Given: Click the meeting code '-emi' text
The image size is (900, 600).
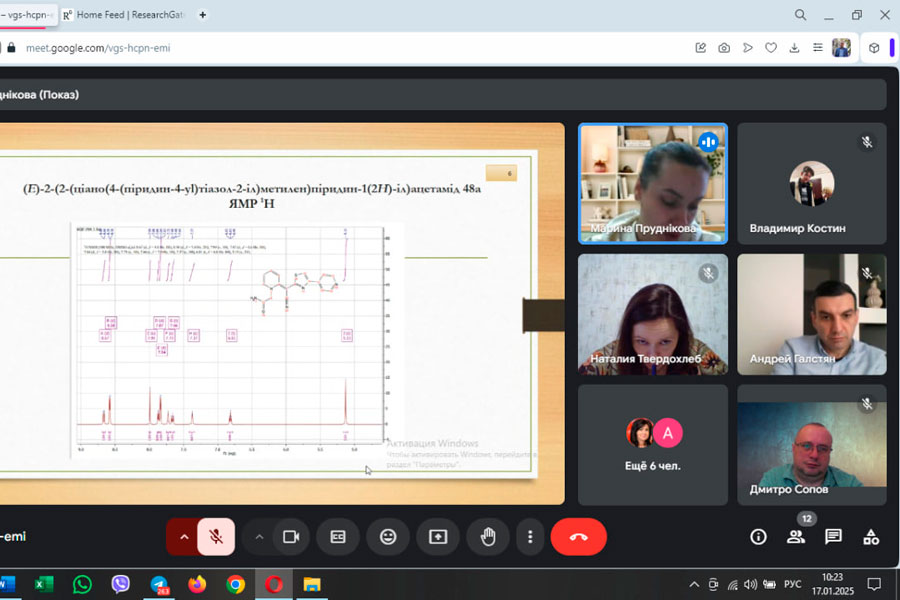Looking at the screenshot, I should click(x=13, y=536).
